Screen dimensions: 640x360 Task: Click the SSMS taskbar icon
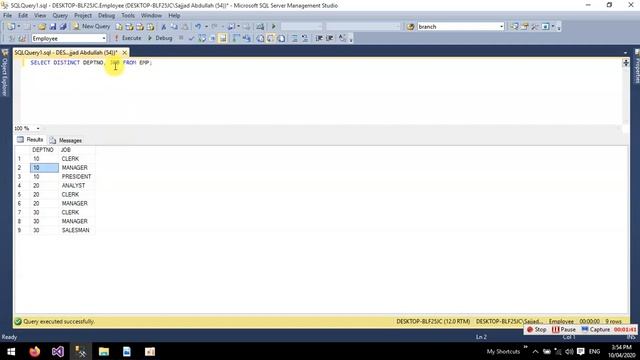(x=80, y=351)
